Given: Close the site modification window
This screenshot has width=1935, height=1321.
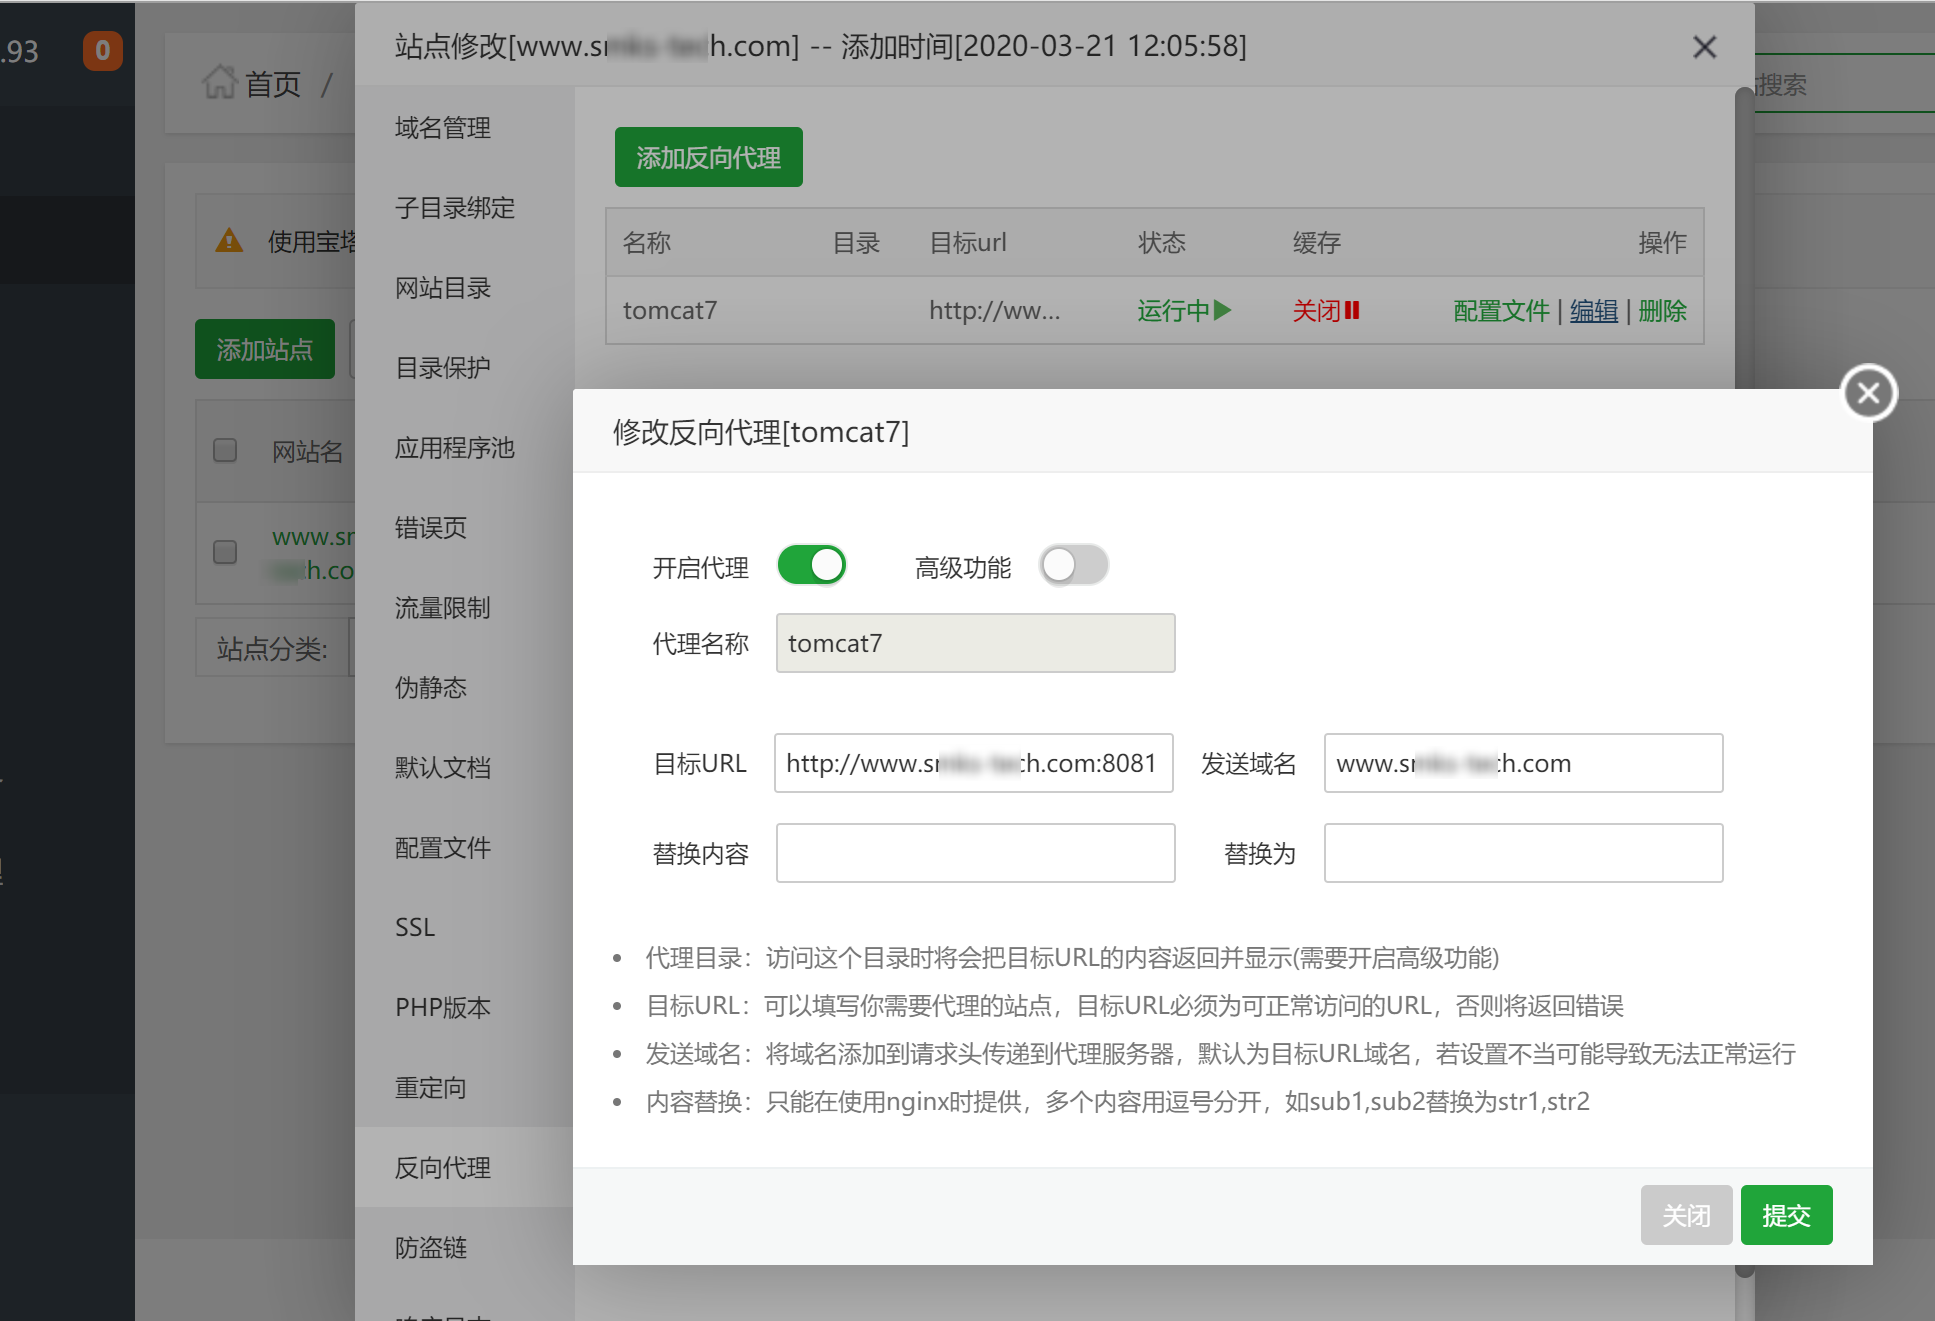Looking at the screenshot, I should (x=1704, y=47).
